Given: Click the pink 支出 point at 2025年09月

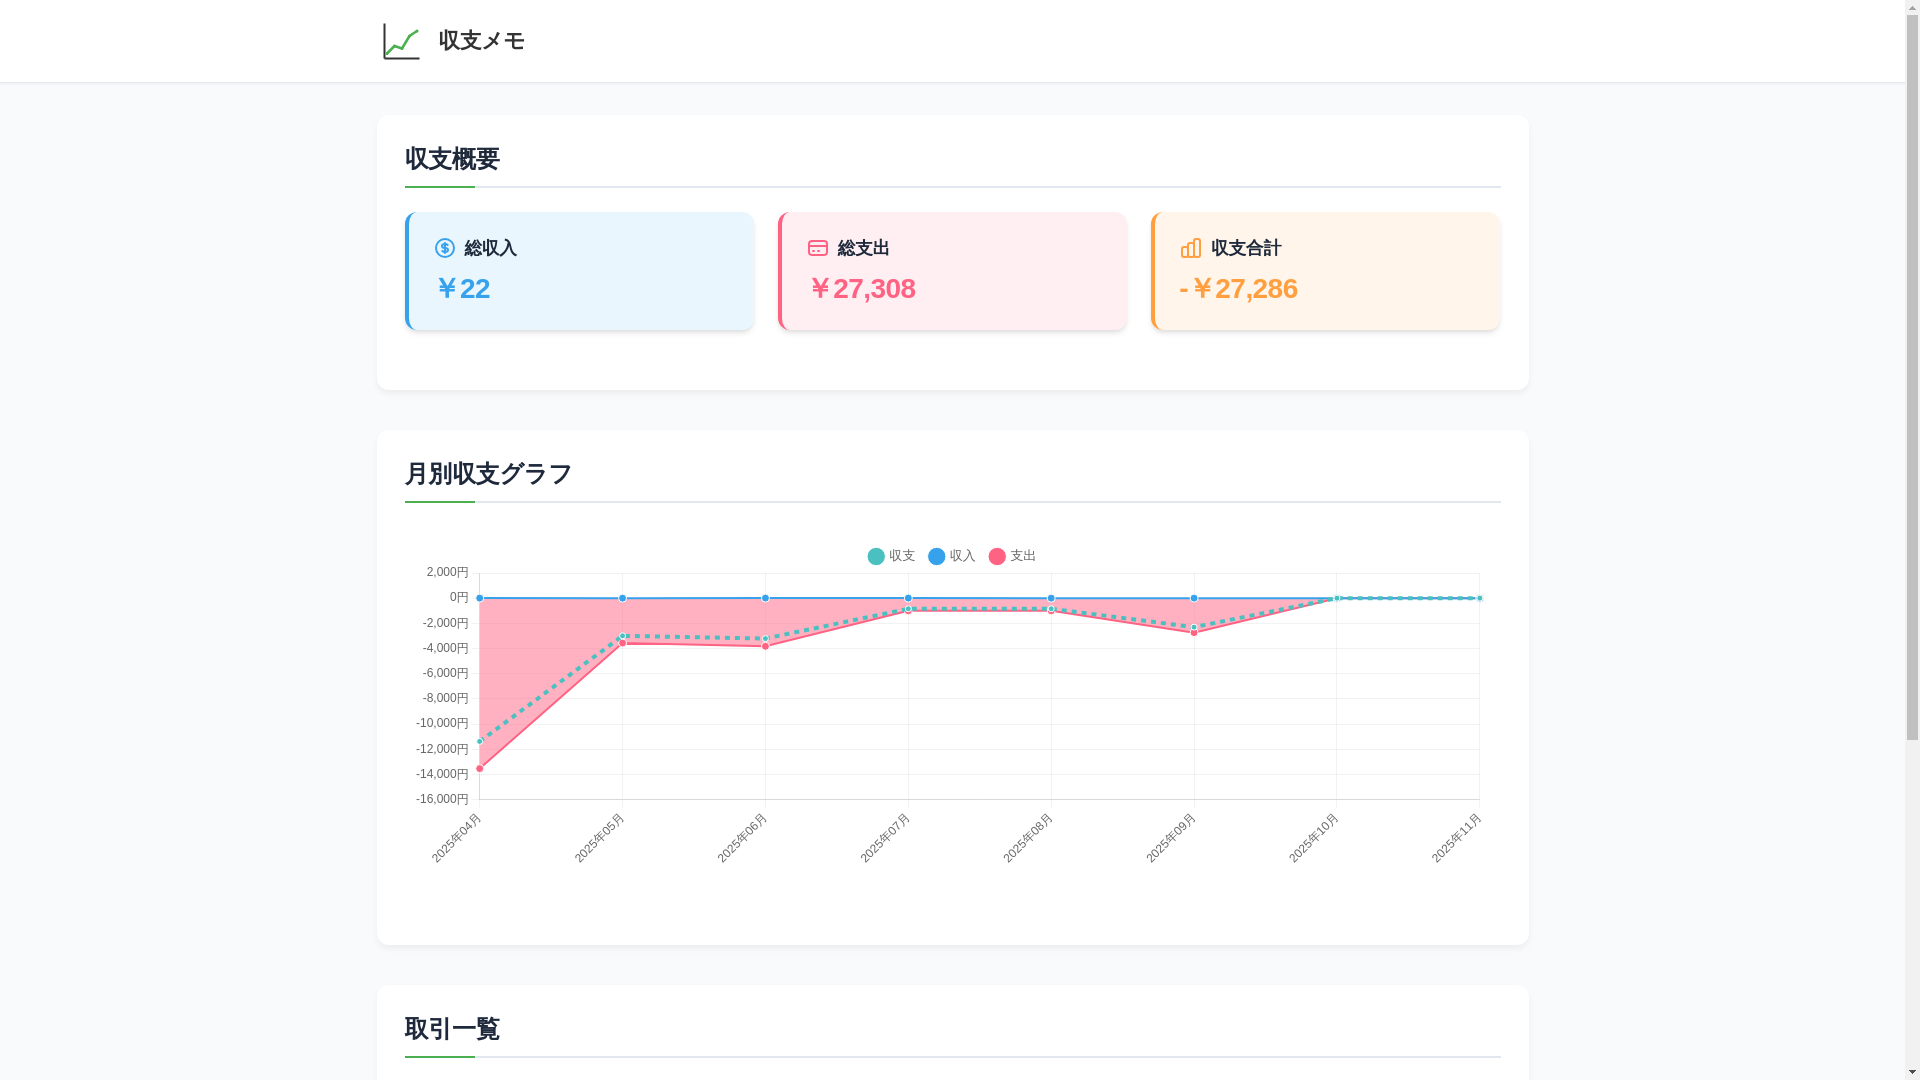Looking at the screenshot, I should pyautogui.click(x=1194, y=633).
